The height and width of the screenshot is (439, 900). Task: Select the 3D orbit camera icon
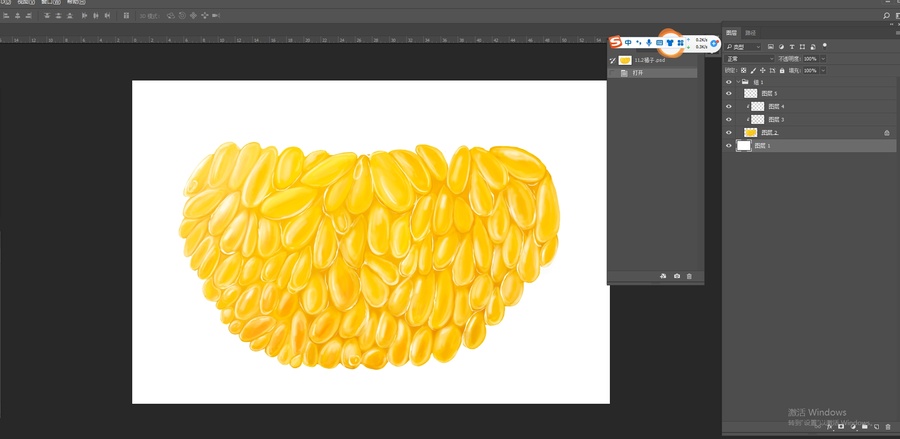(x=171, y=15)
